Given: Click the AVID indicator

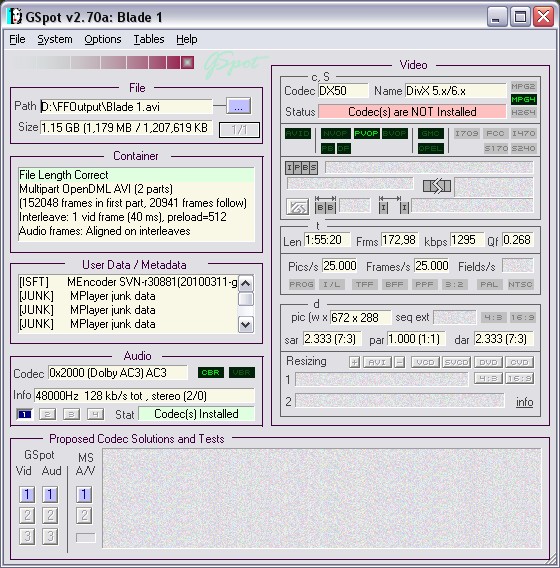Looking at the screenshot, I should [x=298, y=133].
